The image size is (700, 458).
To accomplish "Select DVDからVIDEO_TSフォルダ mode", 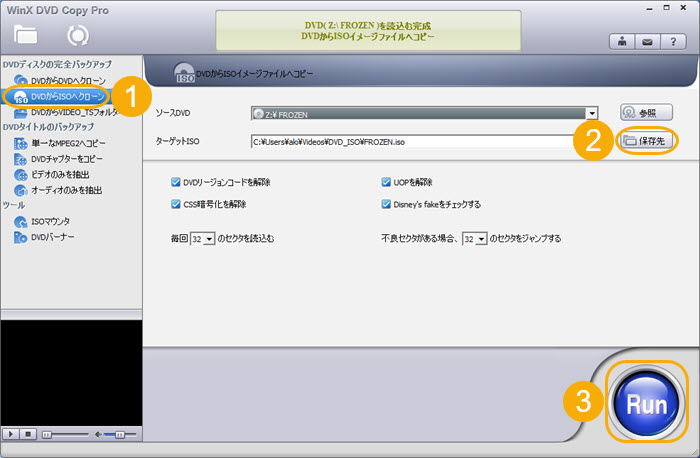I will 75,112.
